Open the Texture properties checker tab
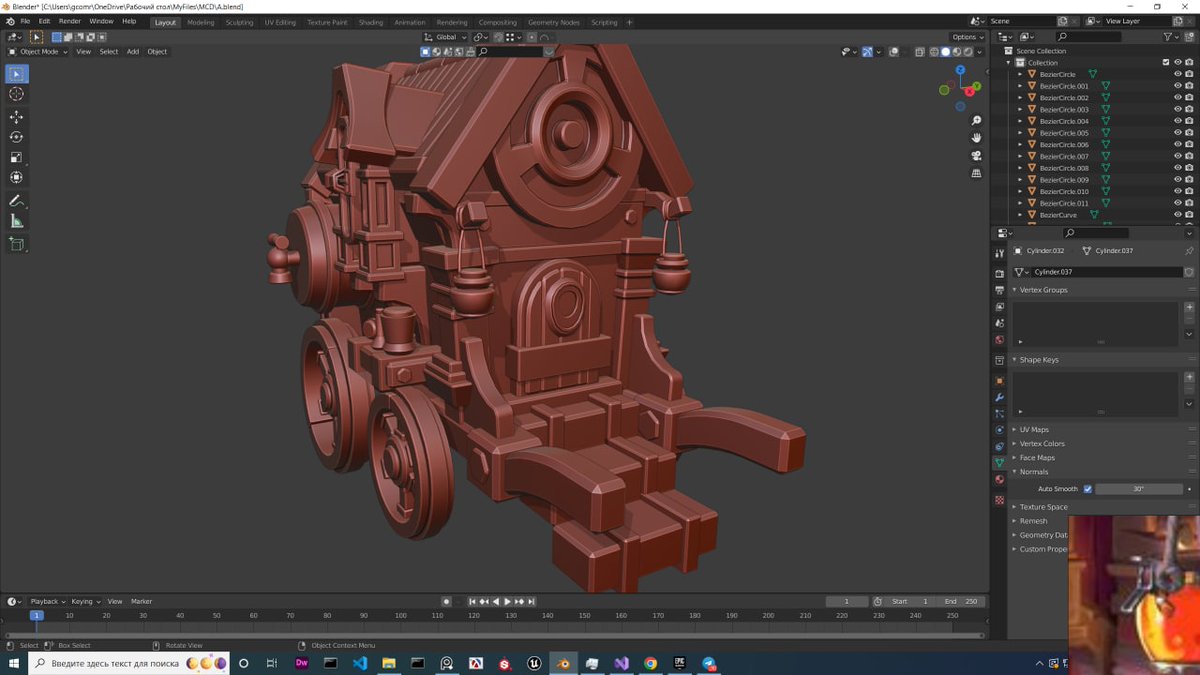1200x675 pixels. click(x=999, y=500)
